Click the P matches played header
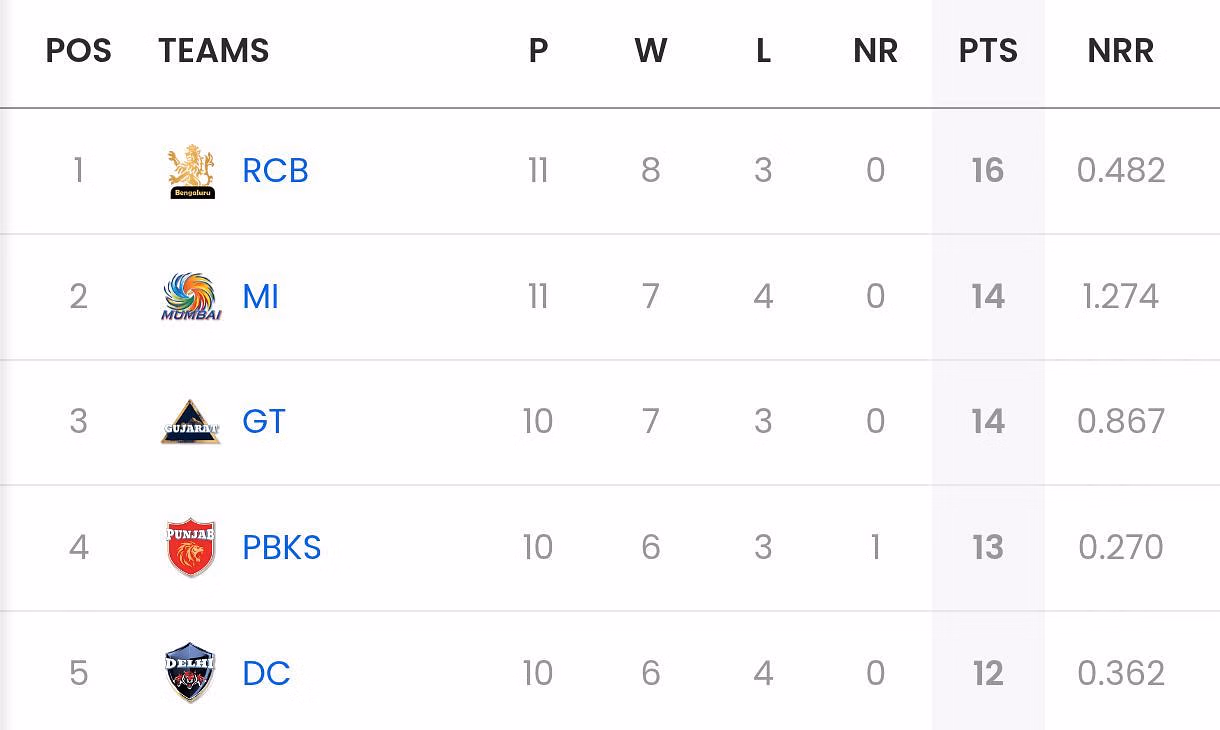Viewport: 1220px width, 730px height. point(538,51)
